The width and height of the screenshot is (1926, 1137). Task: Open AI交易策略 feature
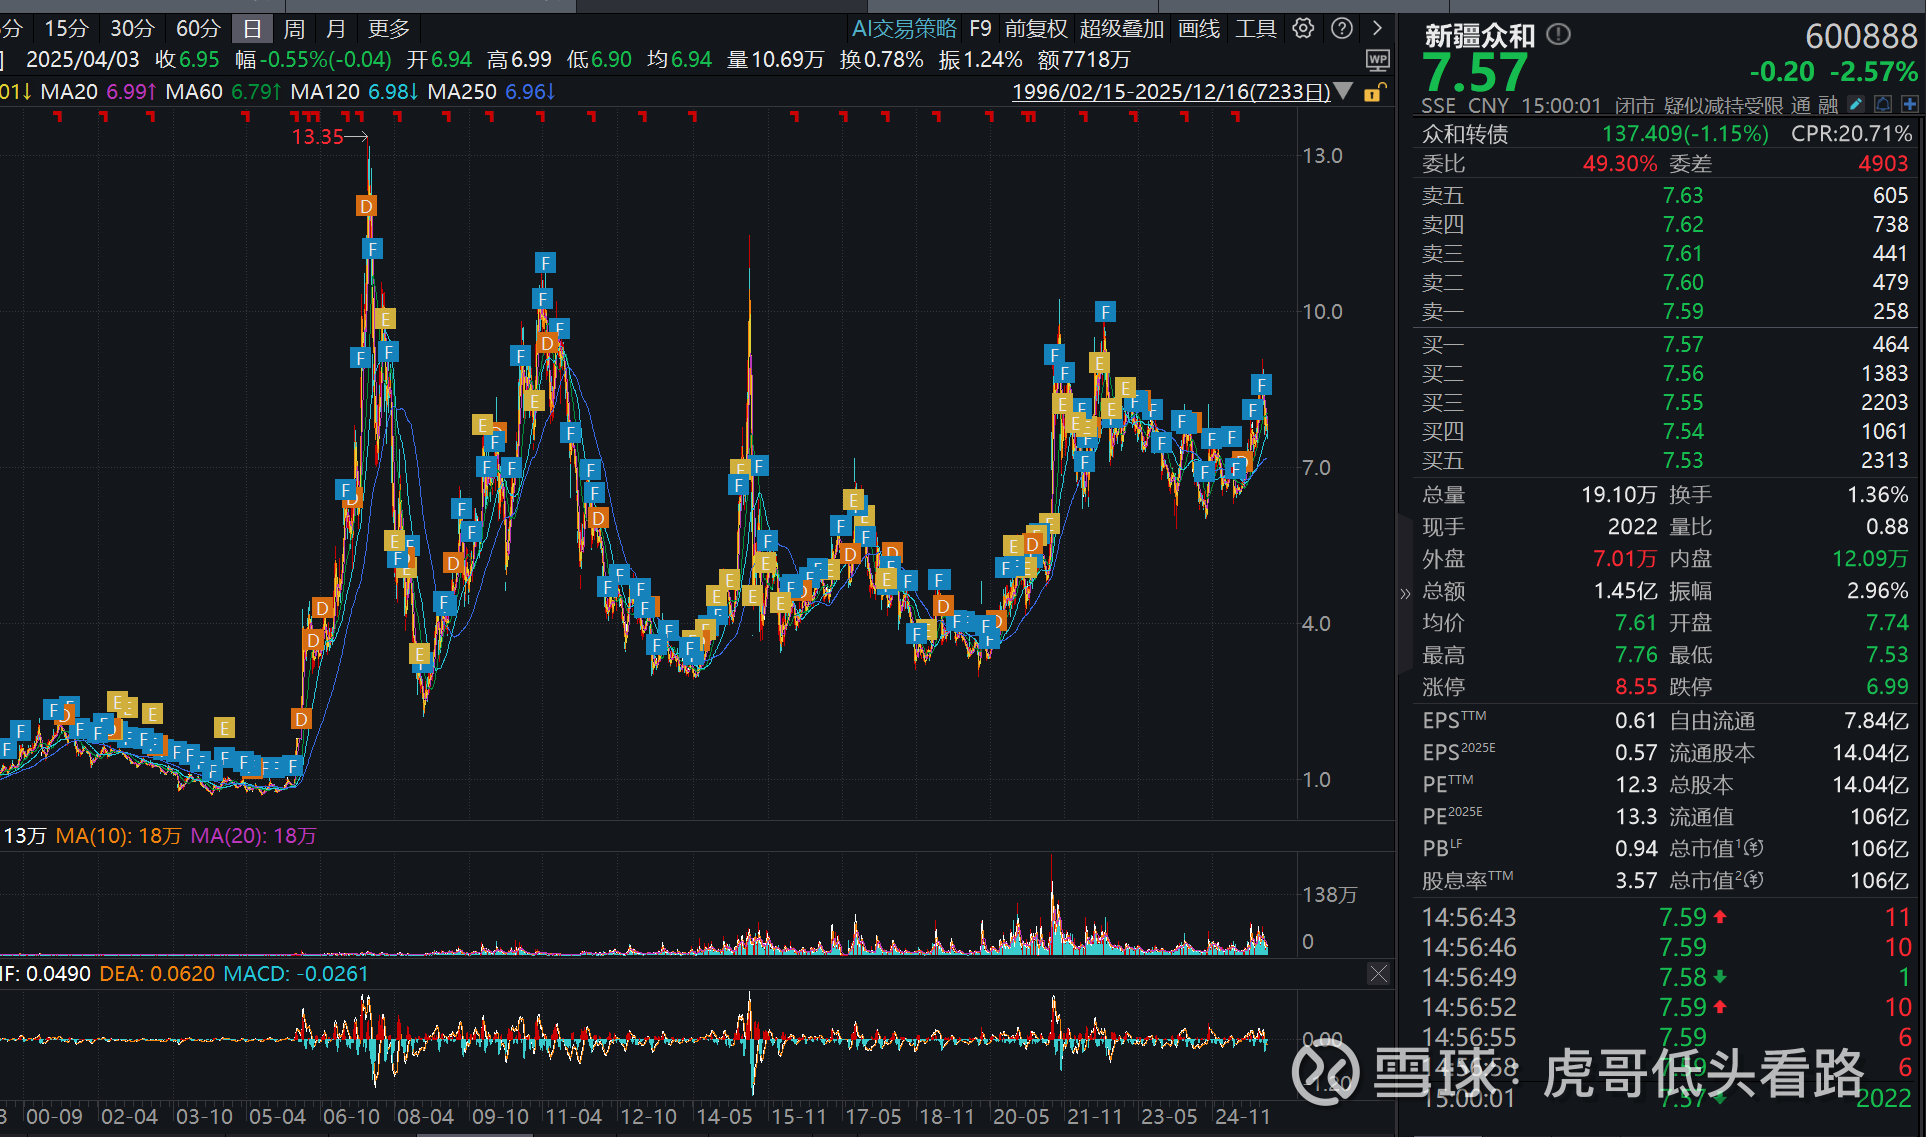903,29
